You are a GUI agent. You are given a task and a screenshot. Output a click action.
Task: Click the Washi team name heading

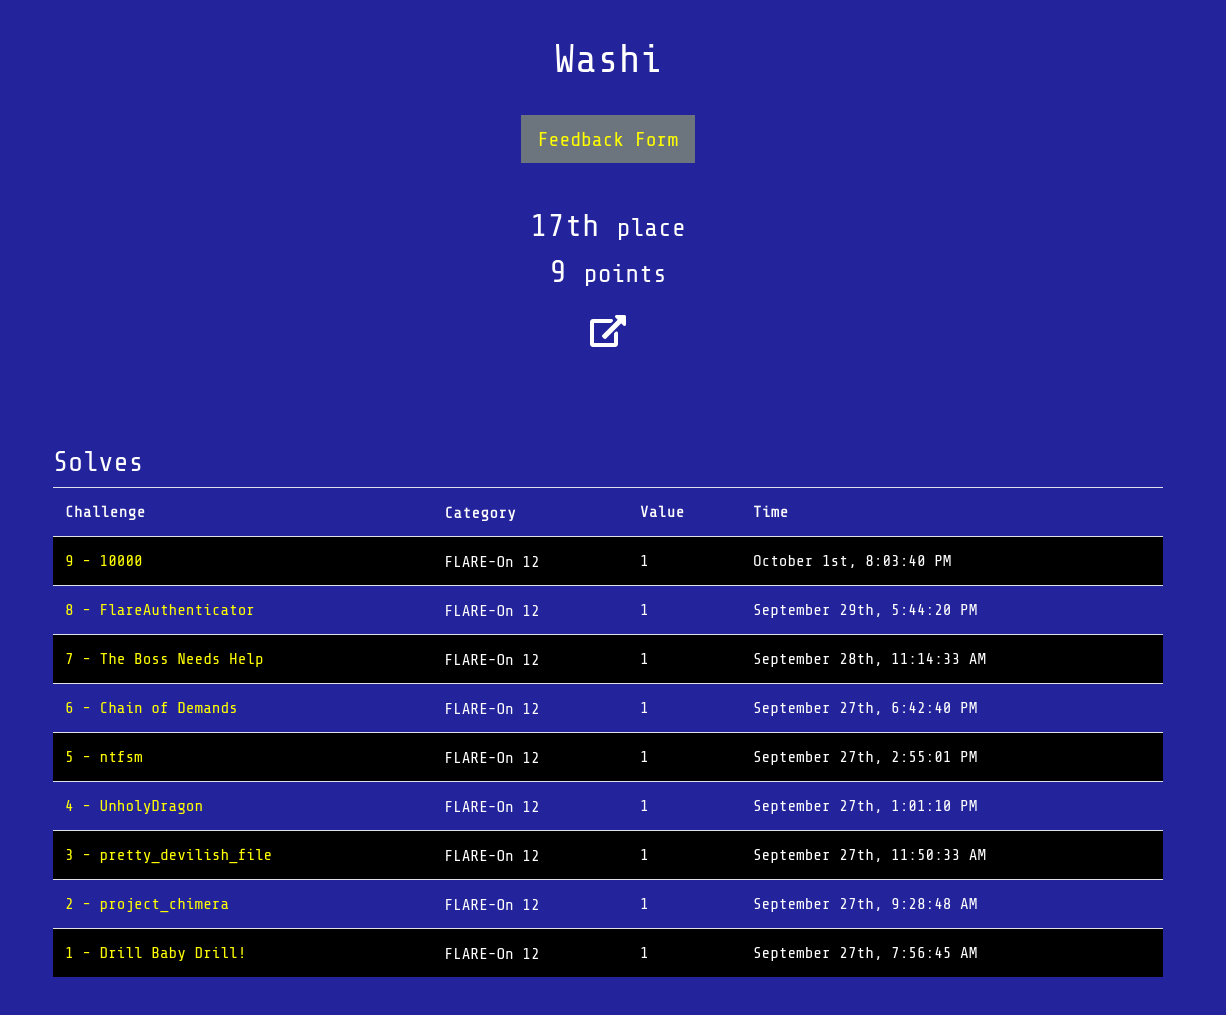(607, 60)
